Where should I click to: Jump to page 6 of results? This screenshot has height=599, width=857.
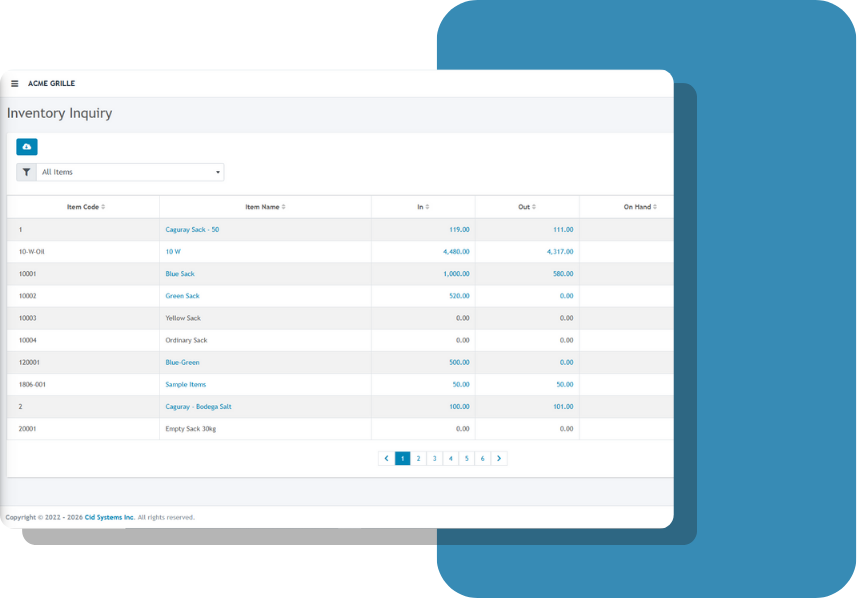tap(483, 458)
